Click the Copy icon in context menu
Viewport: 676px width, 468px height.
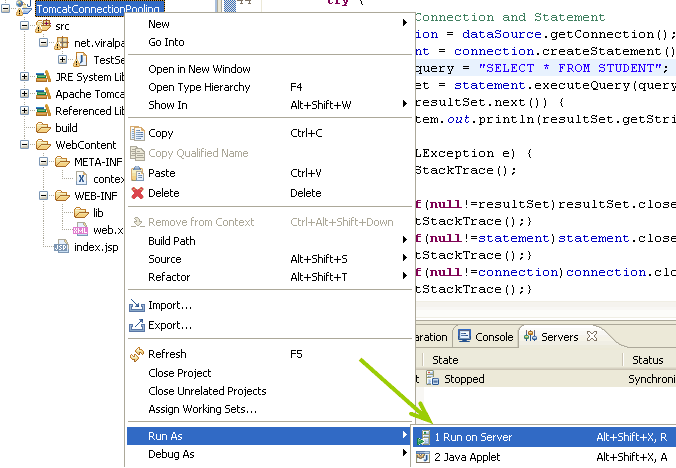pyautogui.click(x=137, y=133)
